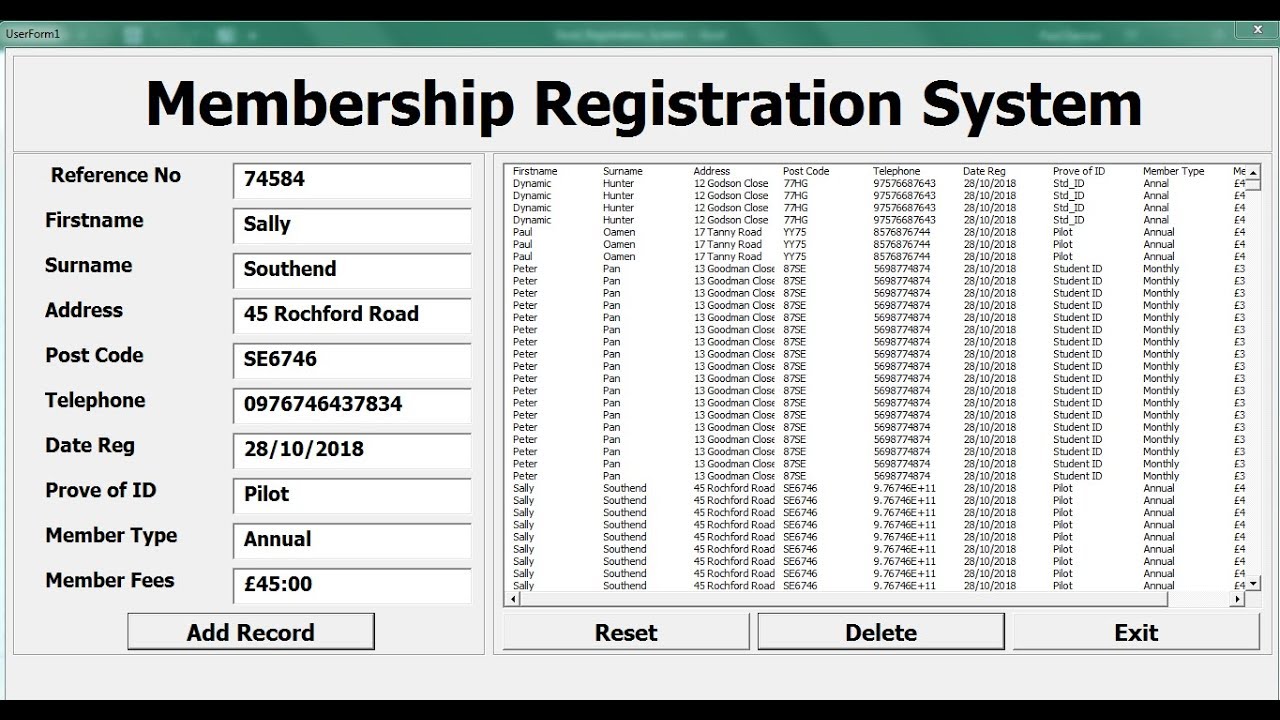
Task: Click the Surname label beside Southend
Action: [x=88, y=265]
